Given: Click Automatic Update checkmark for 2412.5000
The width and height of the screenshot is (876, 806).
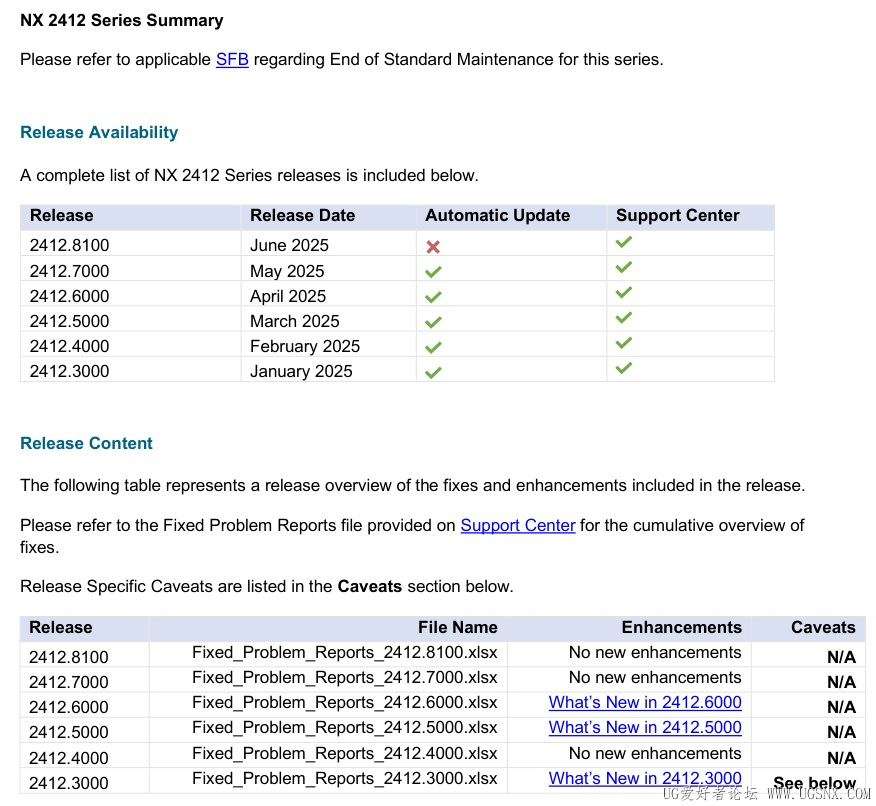Looking at the screenshot, I should pyautogui.click(x=433, y=322).
